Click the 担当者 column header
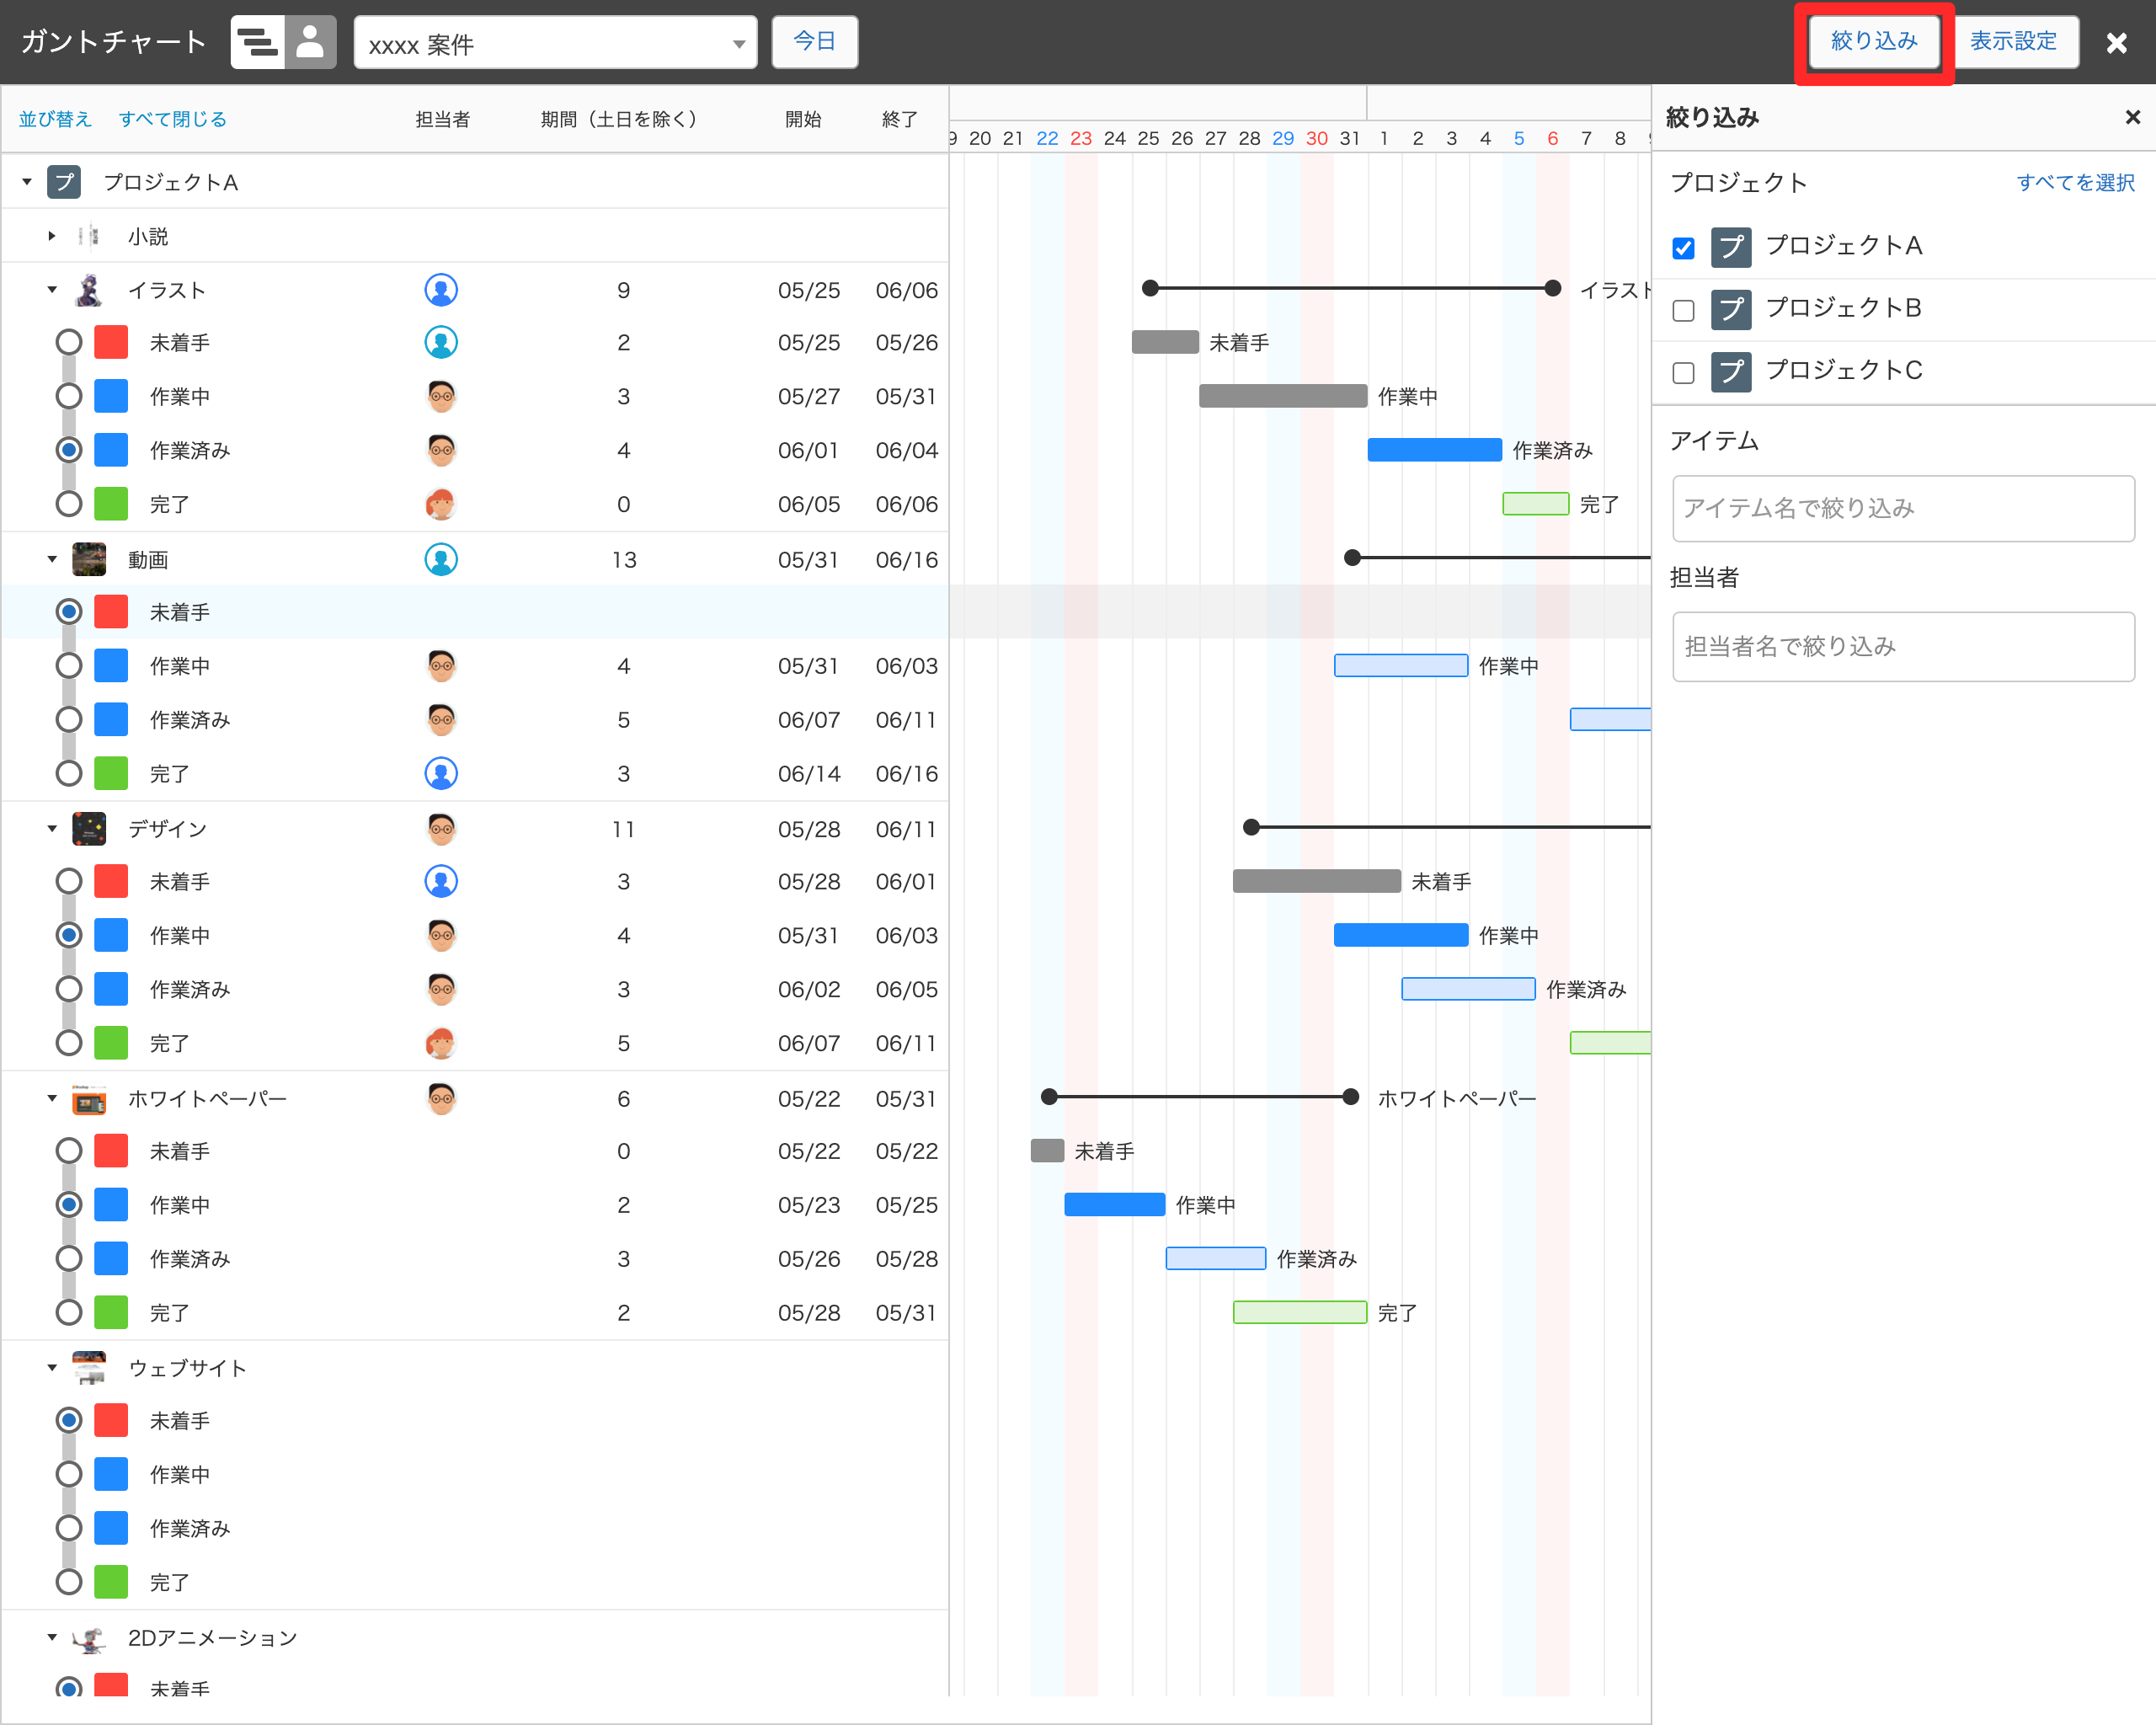This screenshot has width=2156, height=1725. click(x=442, y=119)
